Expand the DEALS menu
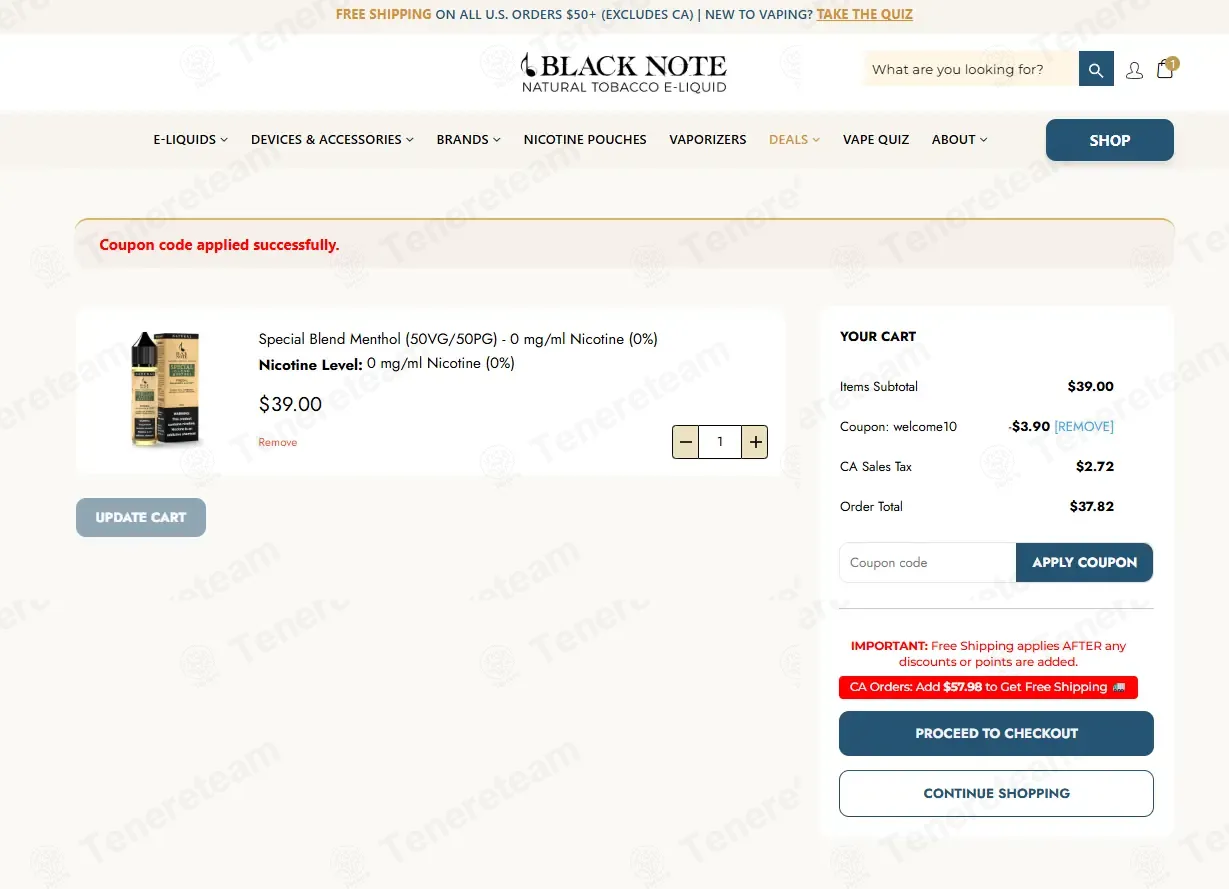This screenshot has width=1229, height=889. (794, 140)
